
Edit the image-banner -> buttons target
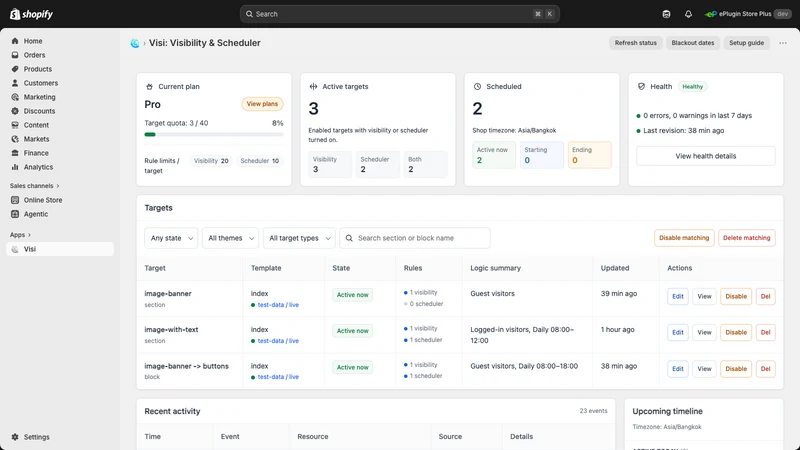678,369
